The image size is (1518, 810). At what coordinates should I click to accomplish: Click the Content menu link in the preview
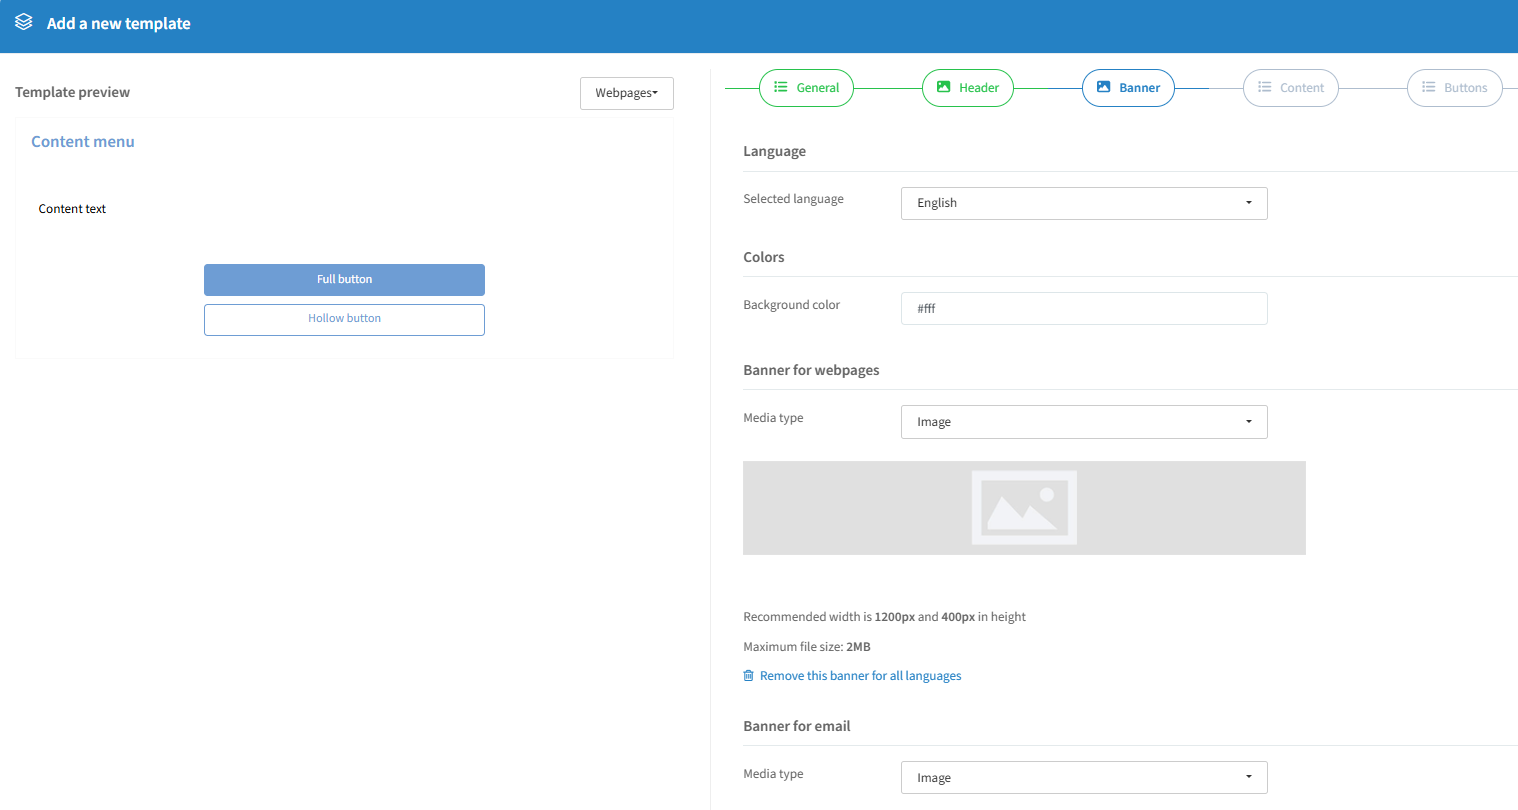point(83,142)
